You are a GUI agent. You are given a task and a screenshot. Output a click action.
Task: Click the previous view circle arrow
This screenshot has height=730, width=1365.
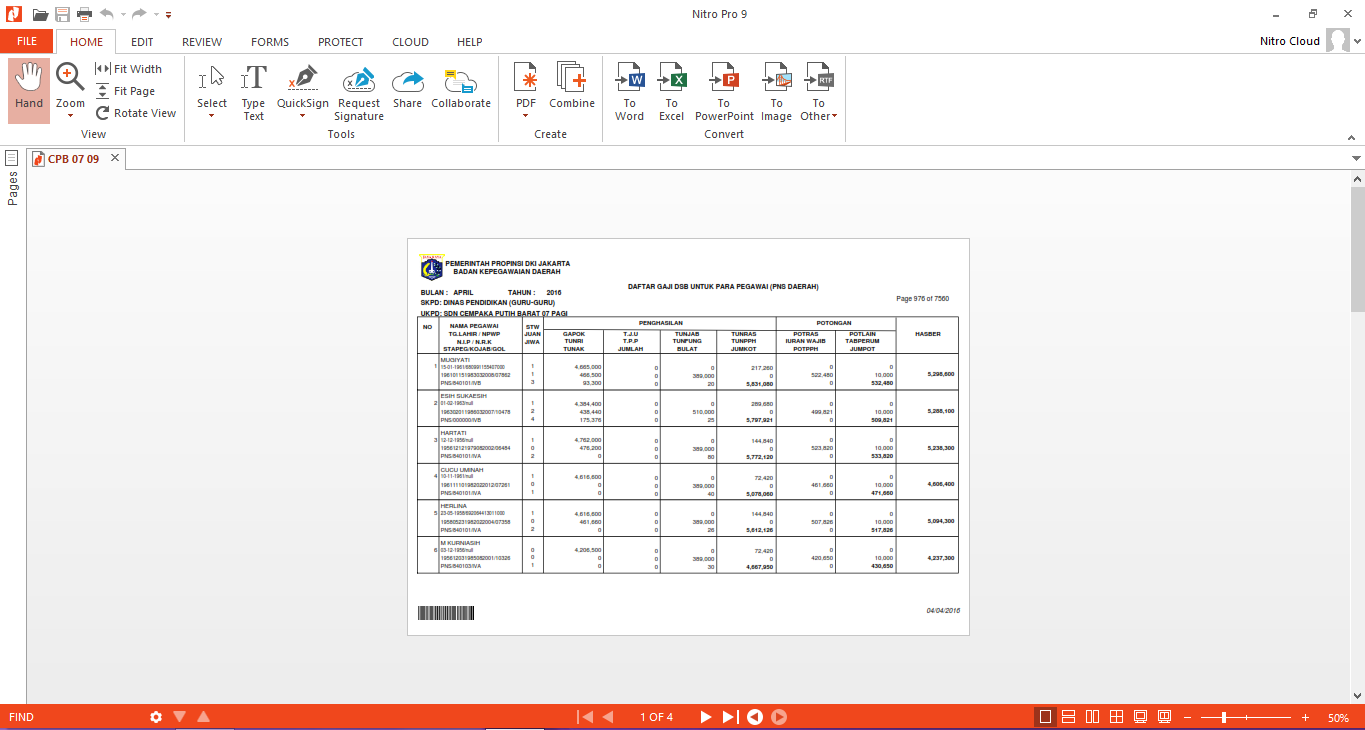755,717
